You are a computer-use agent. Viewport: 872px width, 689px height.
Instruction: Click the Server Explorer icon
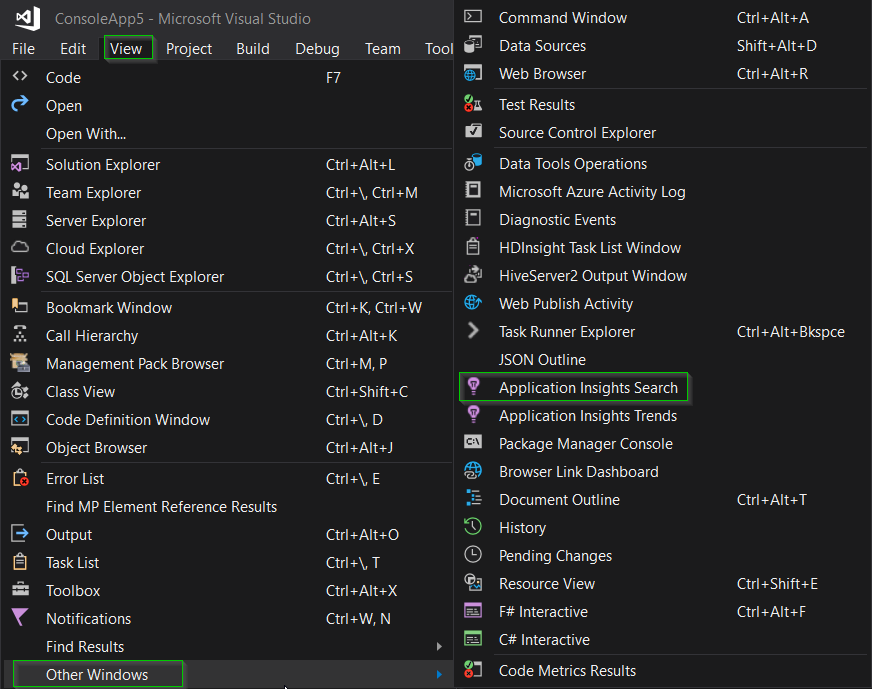19,219
